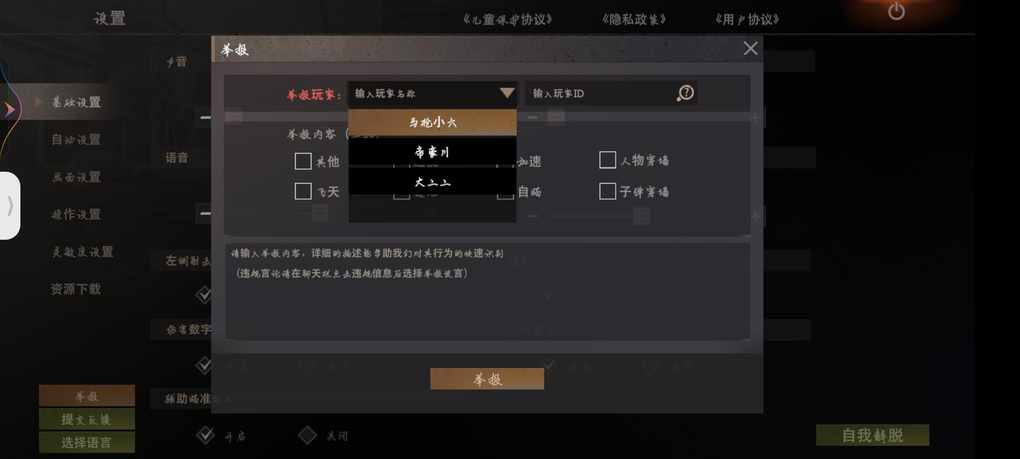The height and width of the screenshot is (459, 1020).
Task: Enable the 人物穿墙 checkbox
Action: pyautogui.click(x=608, y=160)
